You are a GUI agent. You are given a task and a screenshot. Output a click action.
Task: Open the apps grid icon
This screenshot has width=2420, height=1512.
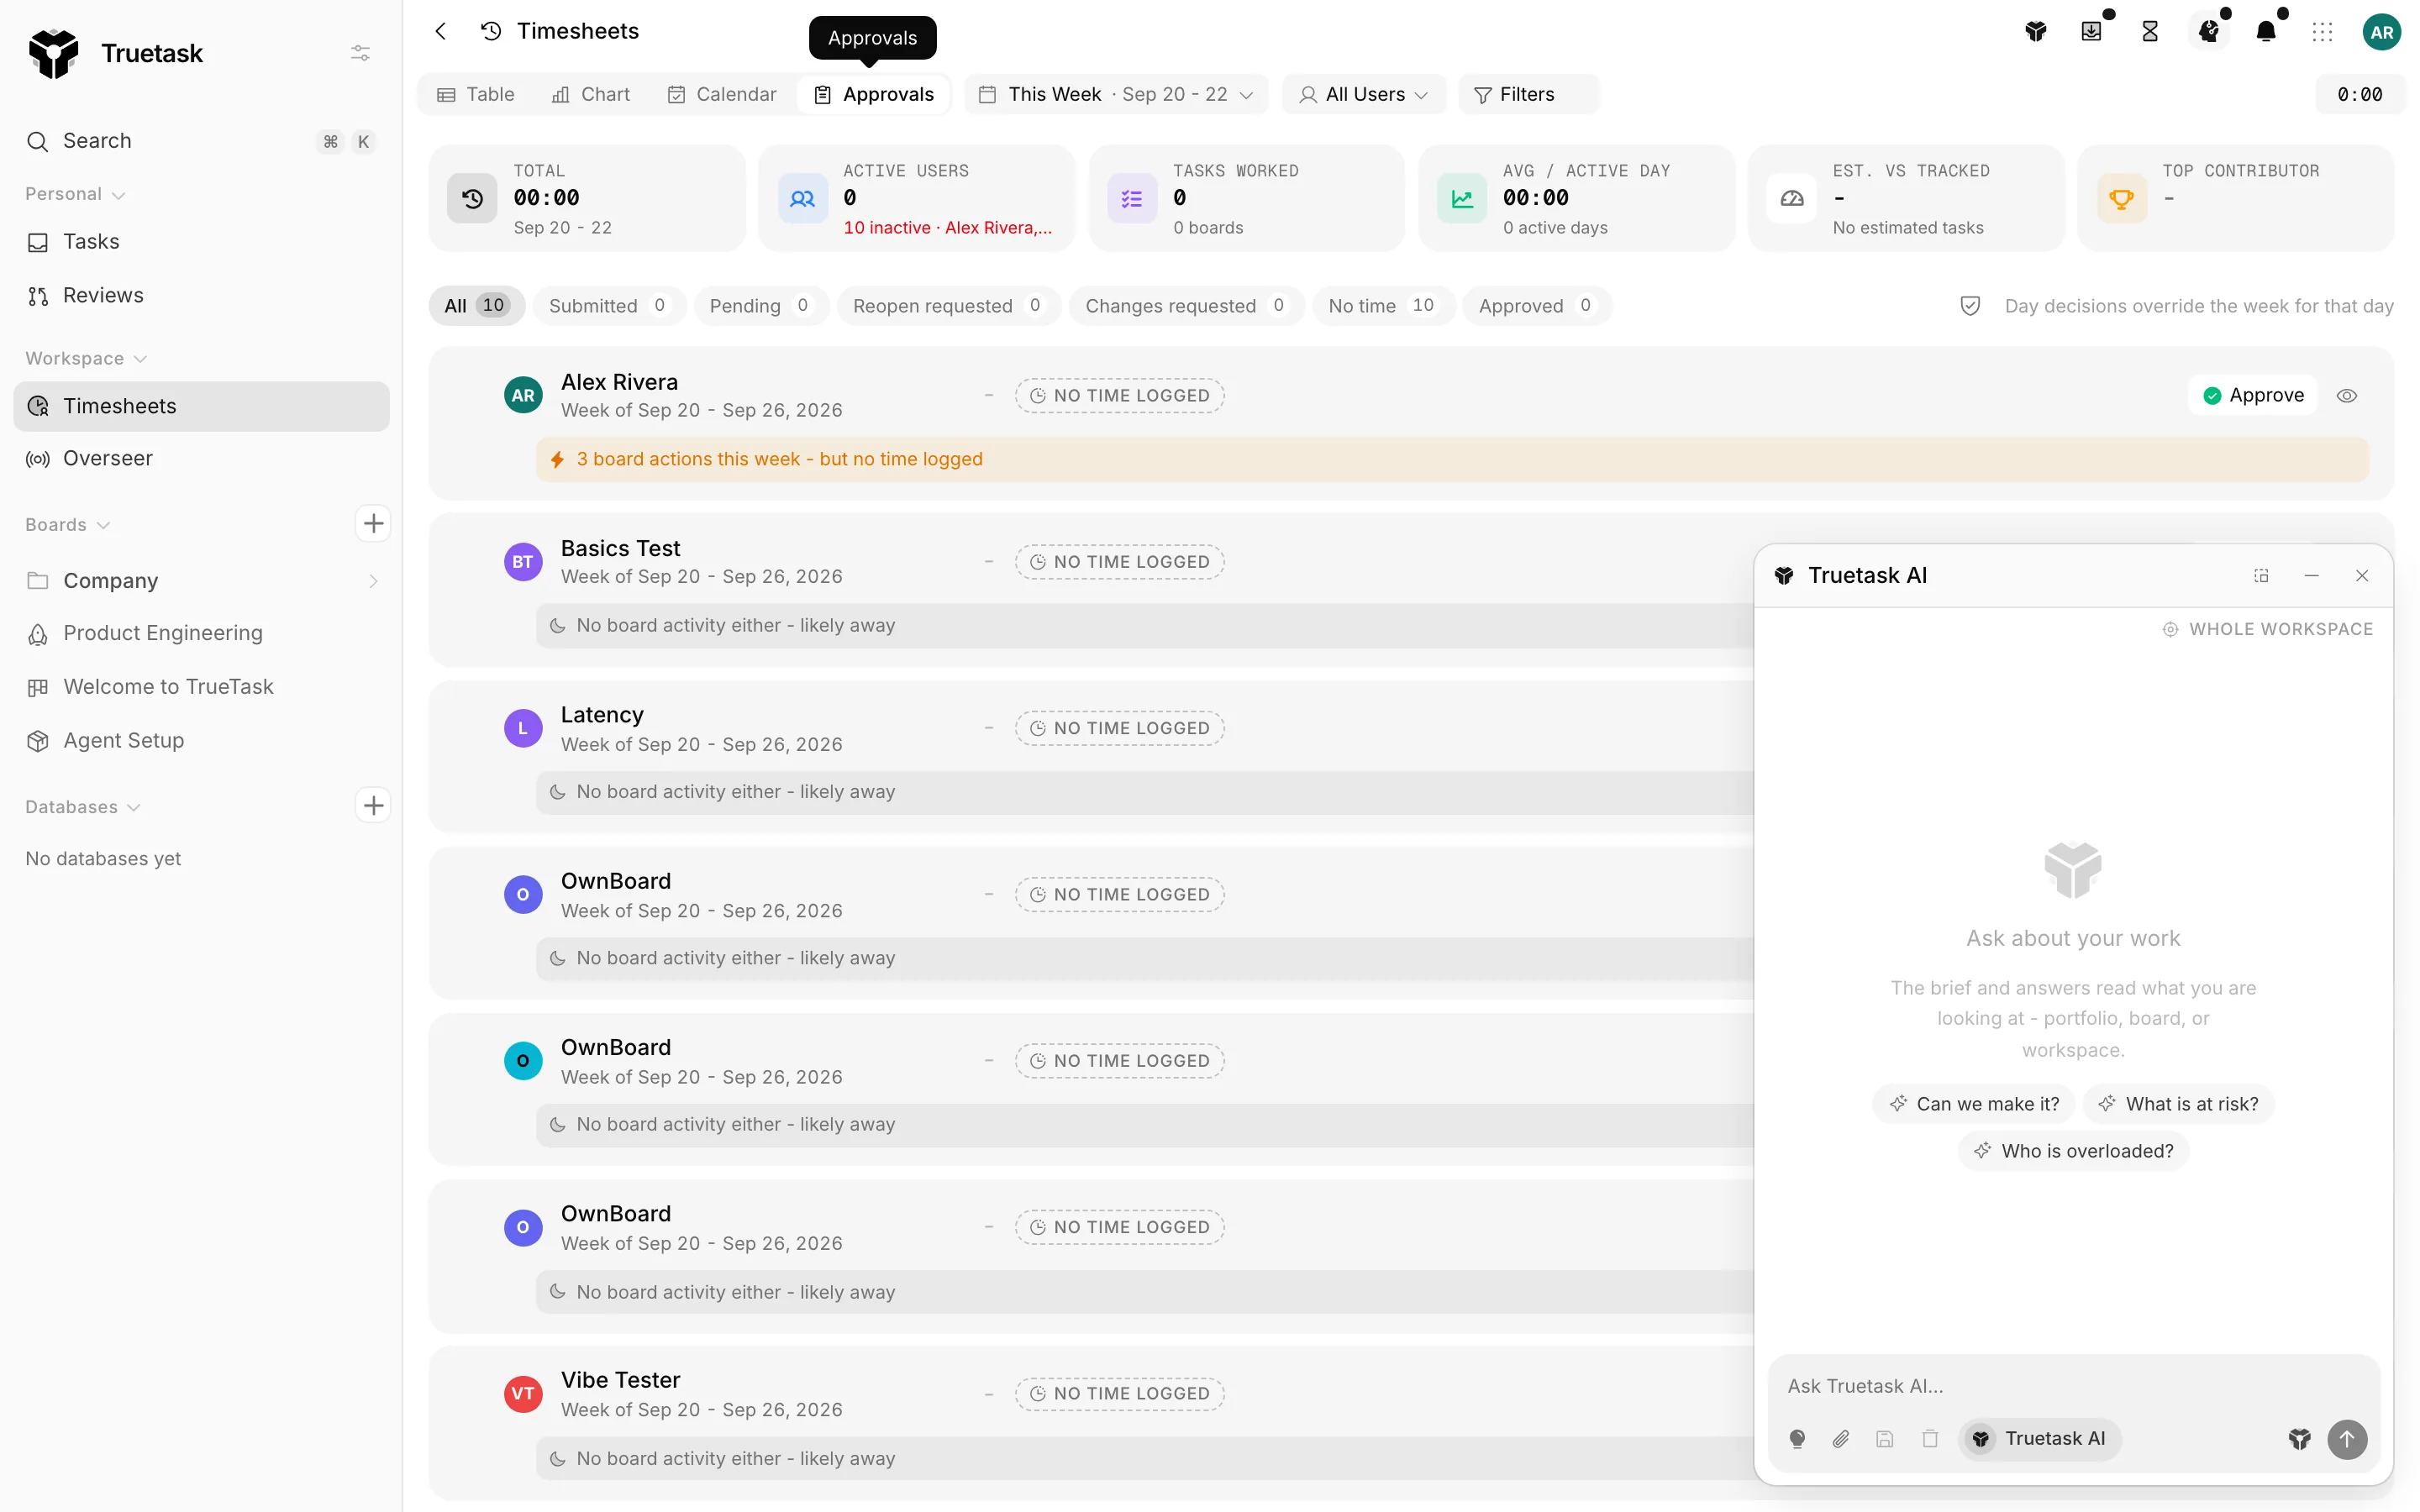pos(2323,32)
